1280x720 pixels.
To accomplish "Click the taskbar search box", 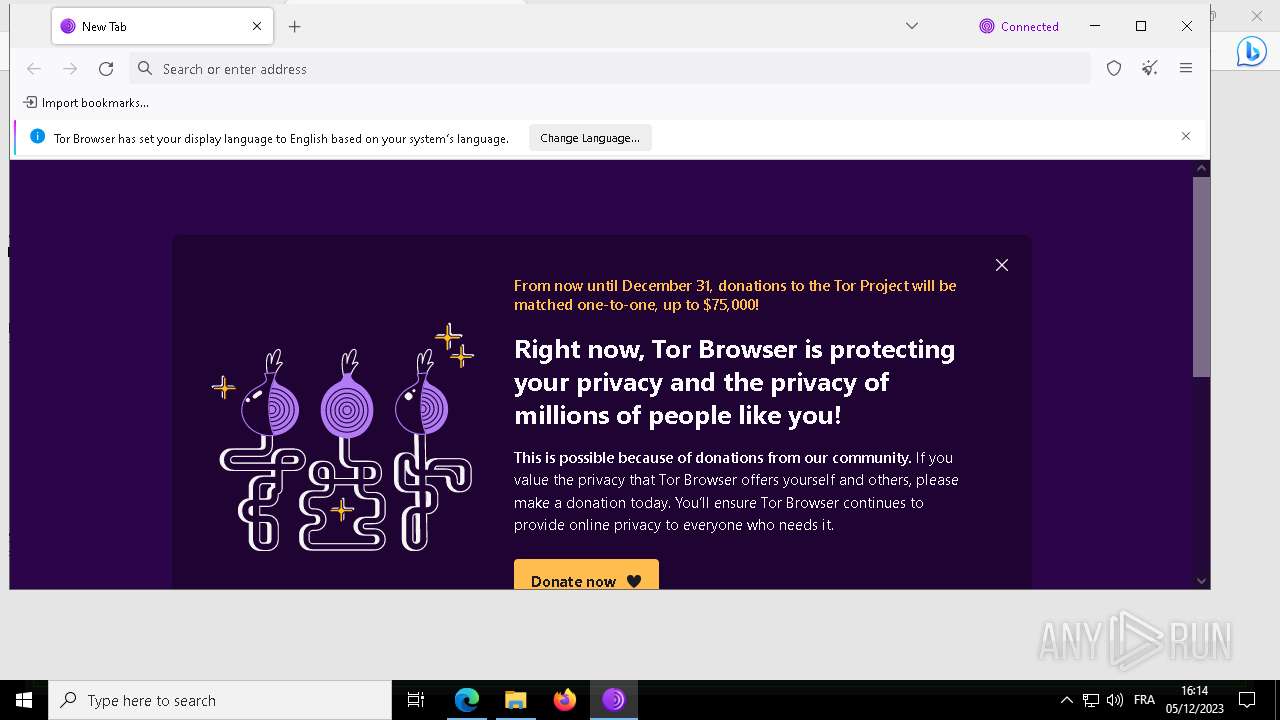I will pos(220,700).
